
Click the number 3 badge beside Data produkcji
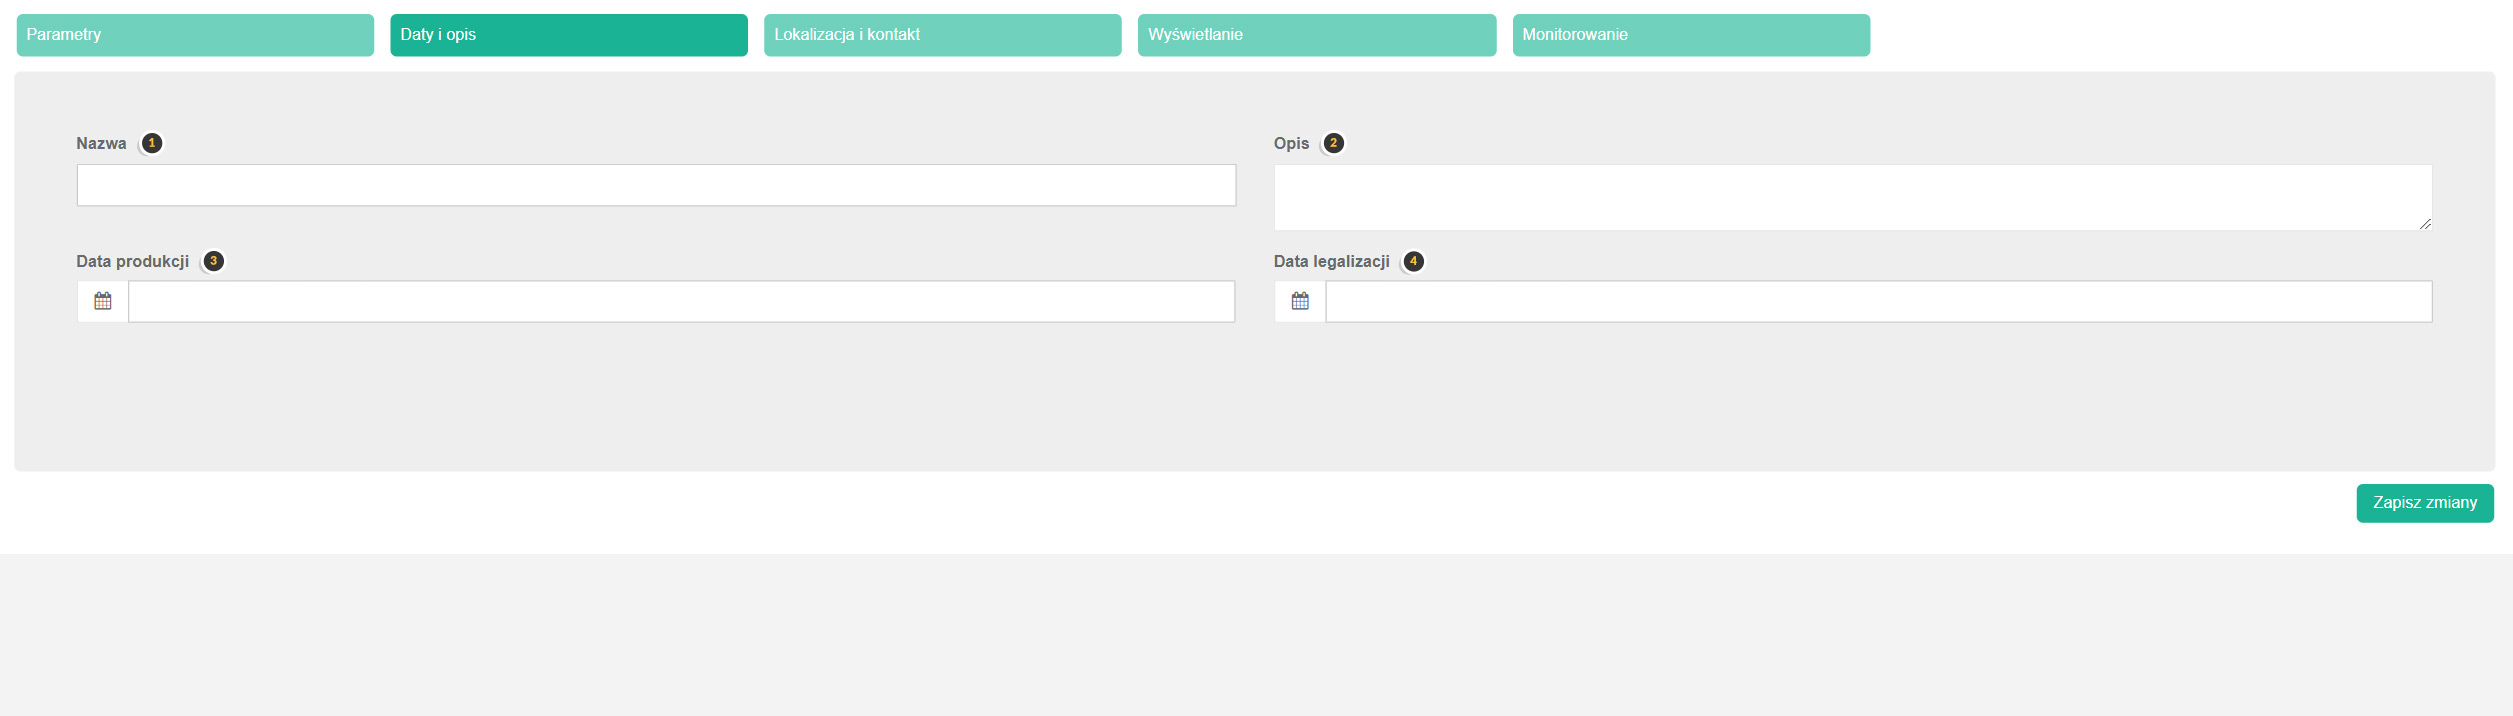[213, 261]
